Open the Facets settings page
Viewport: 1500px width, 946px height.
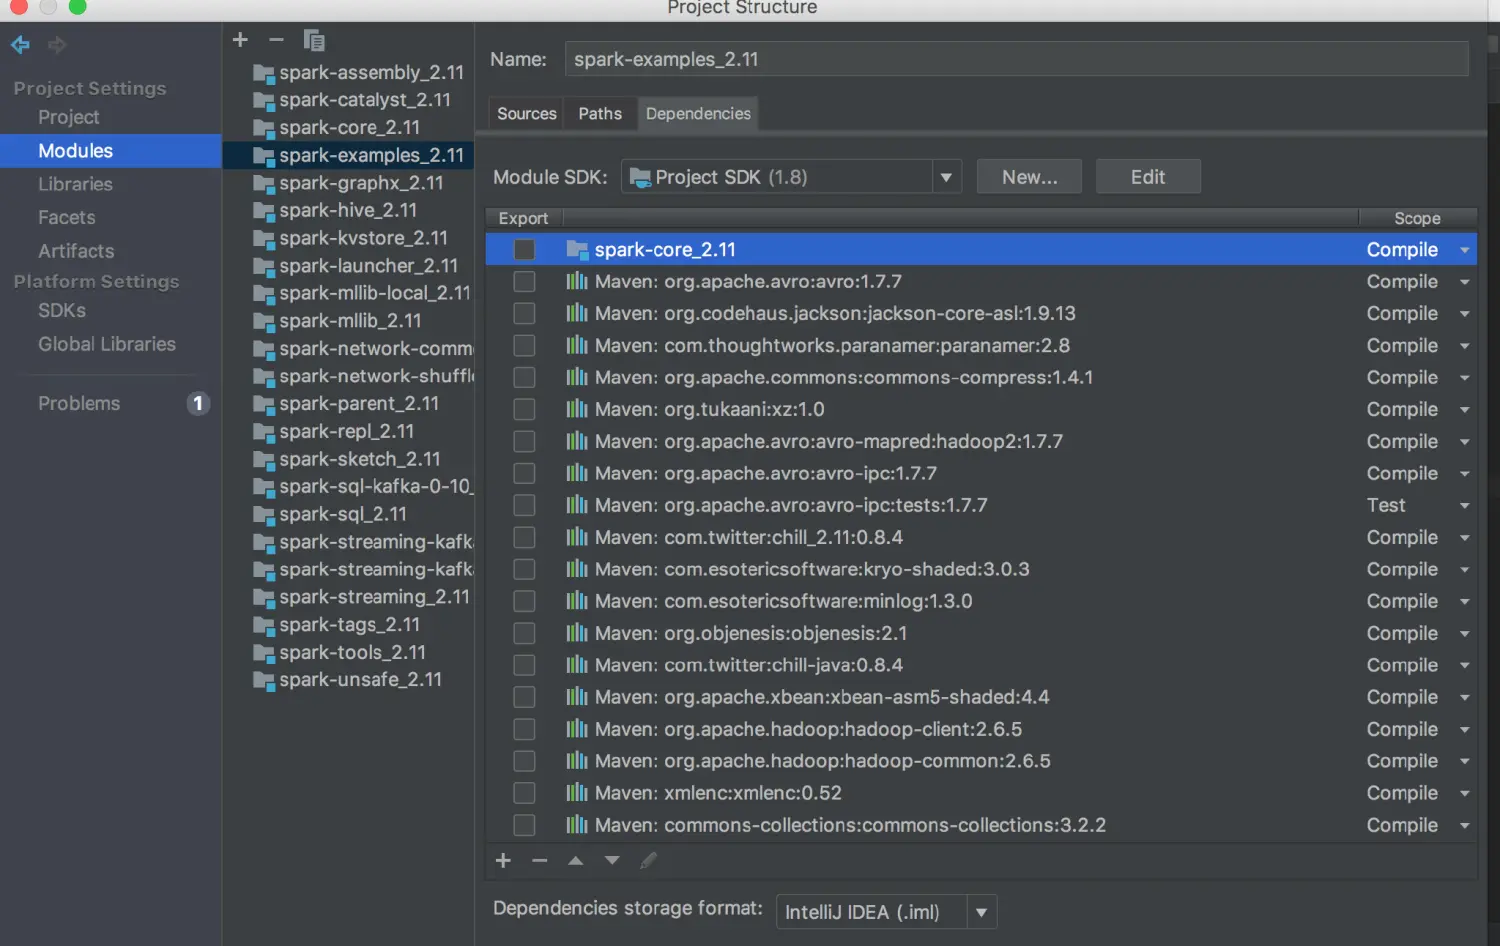click(x=67, y=217)
